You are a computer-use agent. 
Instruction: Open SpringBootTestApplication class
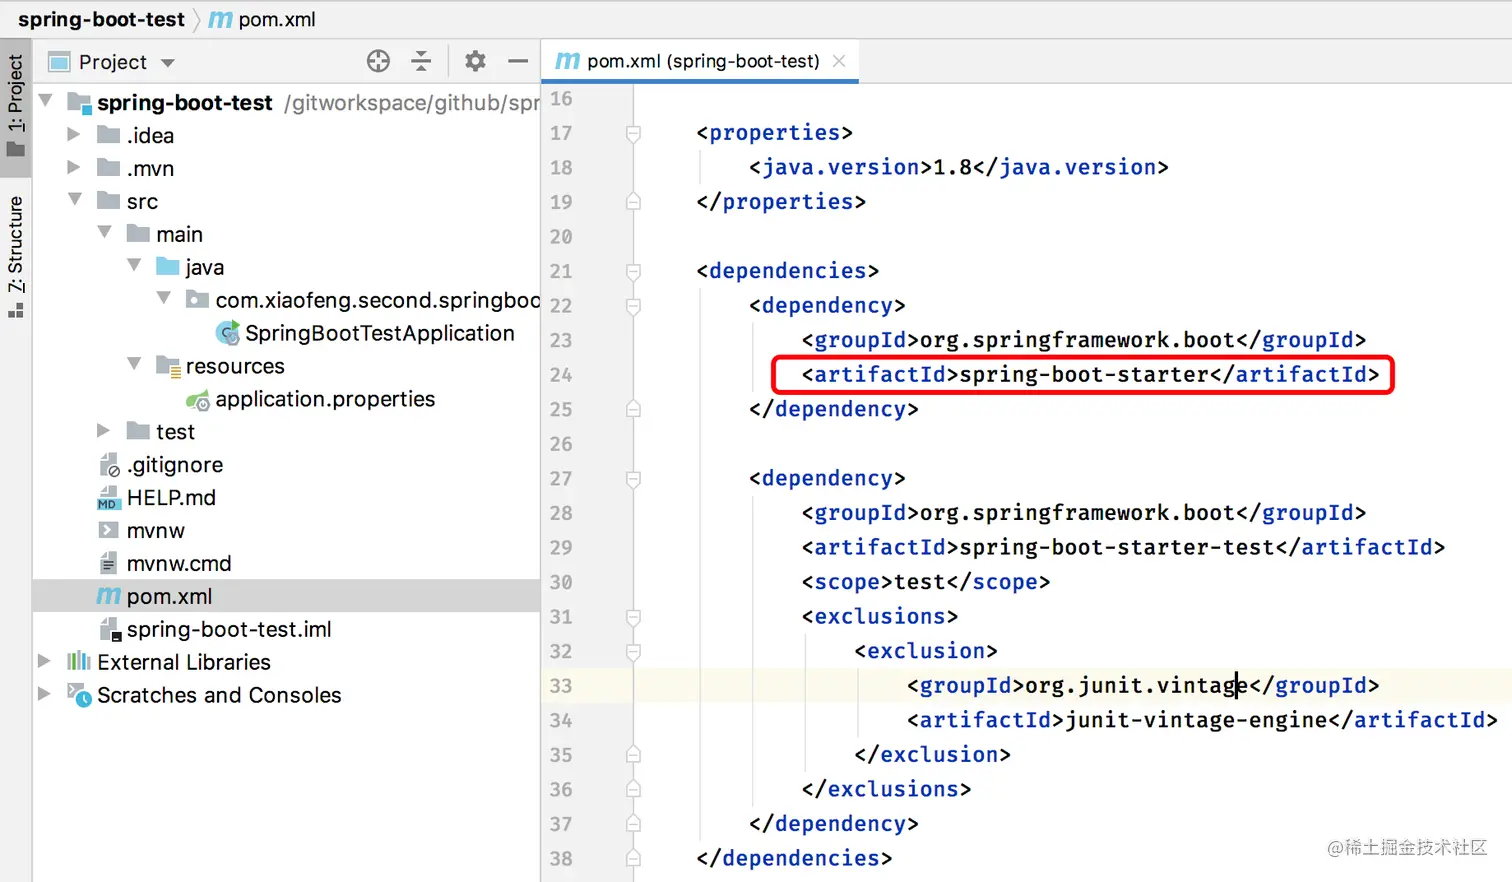380,333
